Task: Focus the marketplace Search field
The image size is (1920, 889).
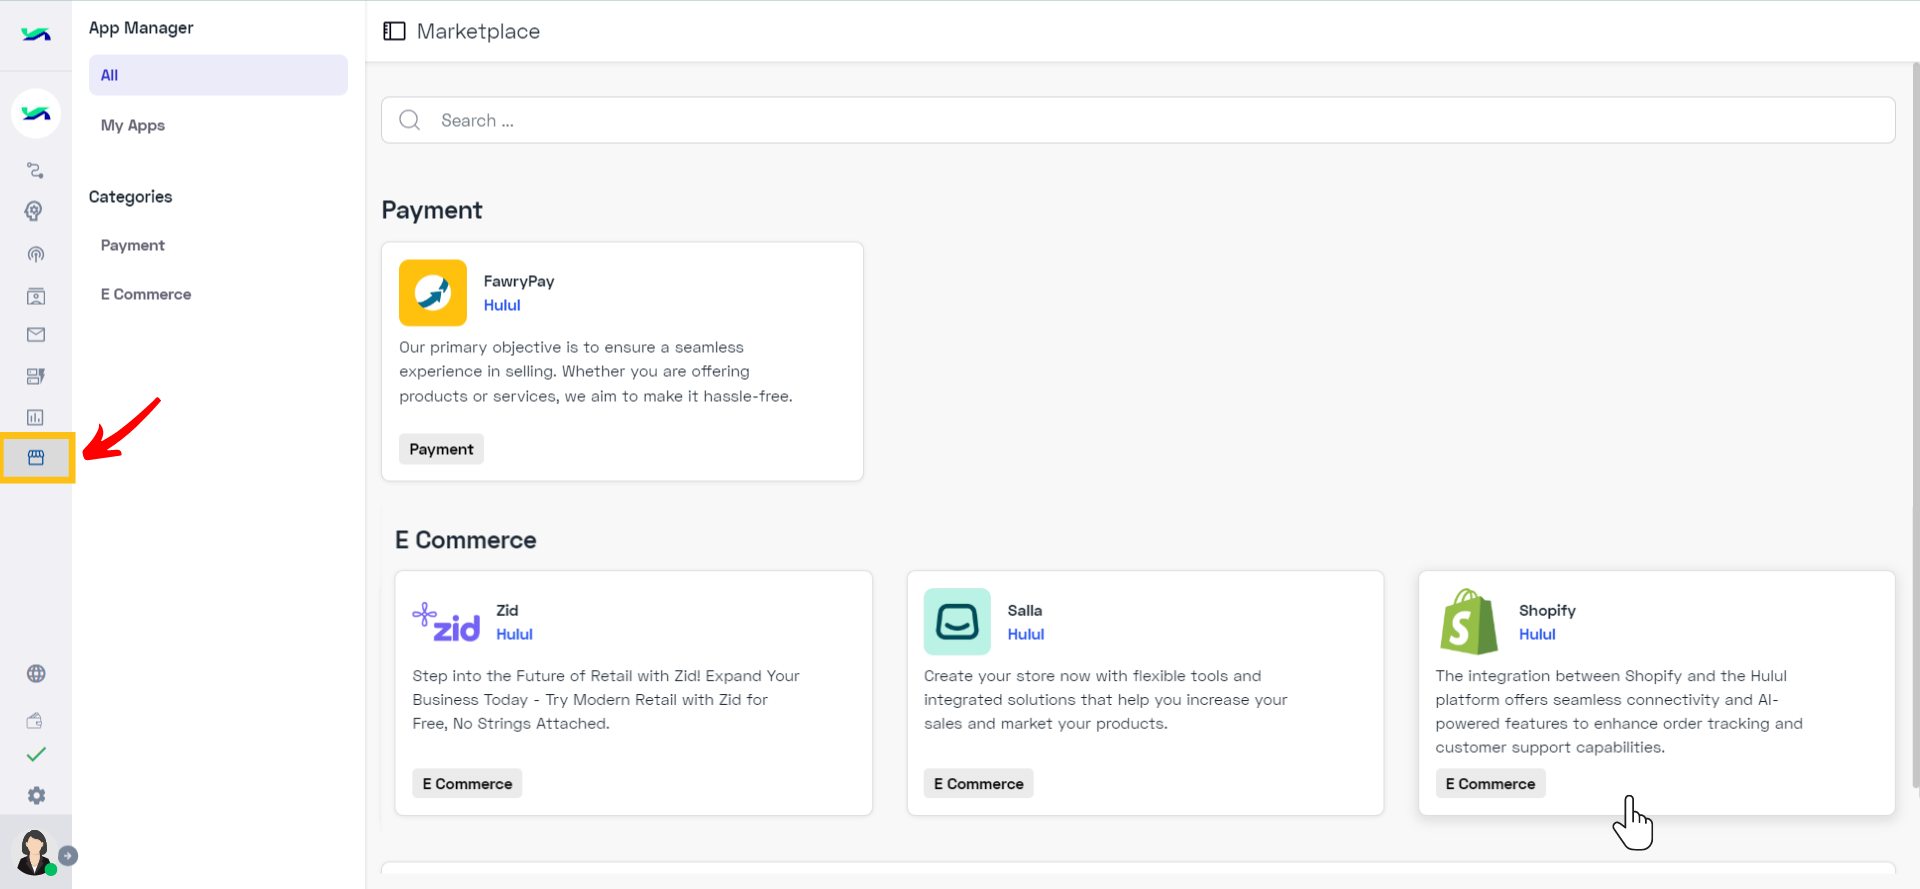Action: pos(1138,120)
